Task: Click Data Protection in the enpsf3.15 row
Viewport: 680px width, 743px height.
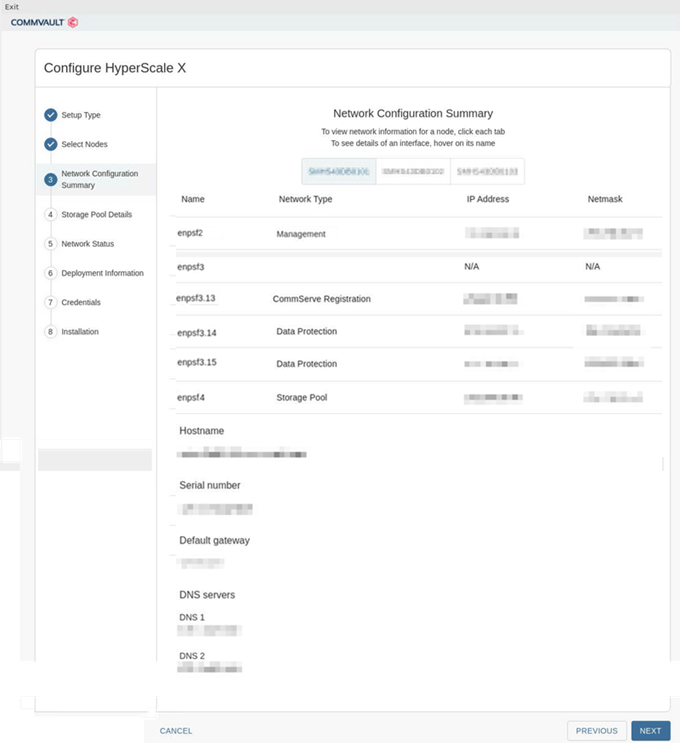Action: coord(307,364)
